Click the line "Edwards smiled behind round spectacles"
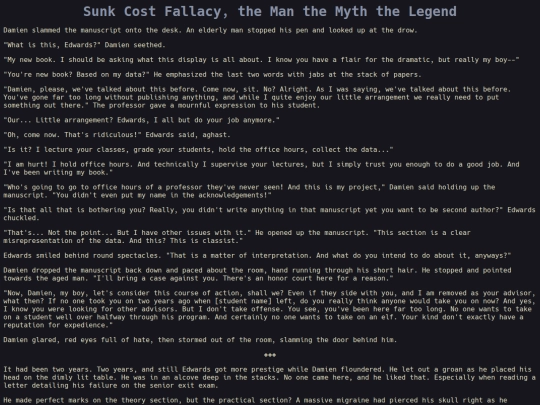540x405 pixels. point(257,256)
